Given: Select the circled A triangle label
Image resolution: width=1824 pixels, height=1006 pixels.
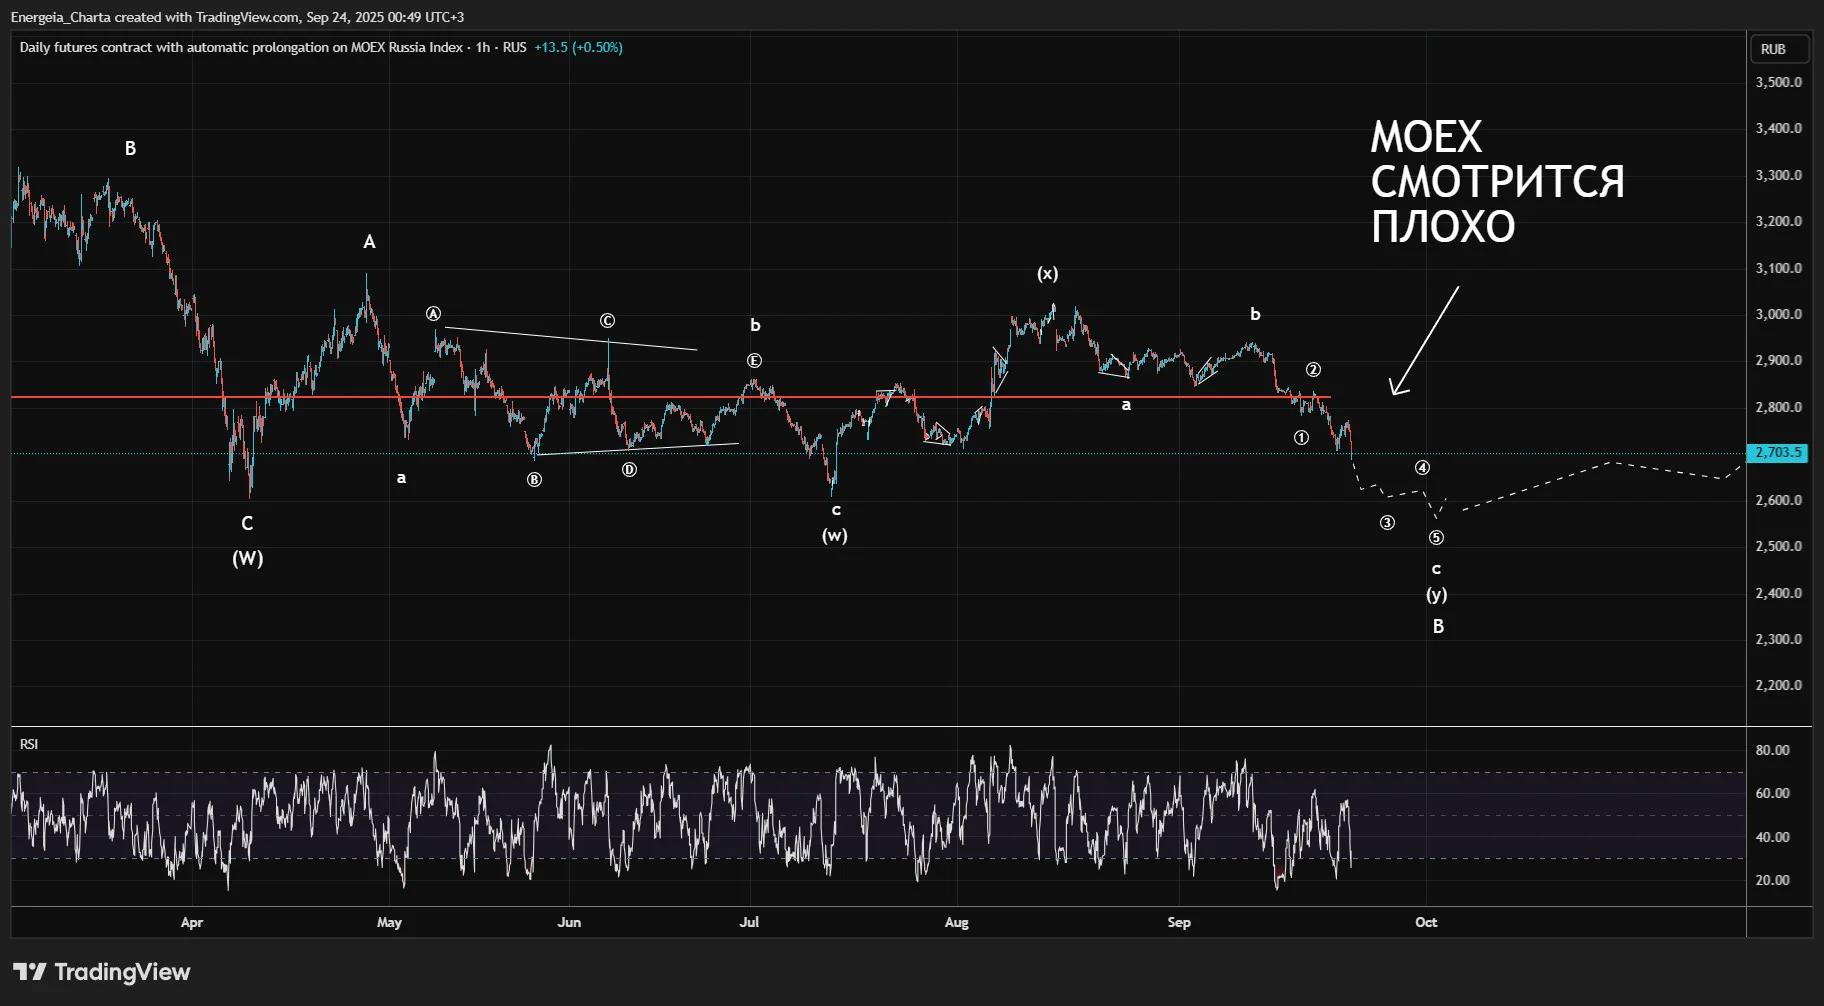Looking at the screenshot, I should [x=433, y=314].
